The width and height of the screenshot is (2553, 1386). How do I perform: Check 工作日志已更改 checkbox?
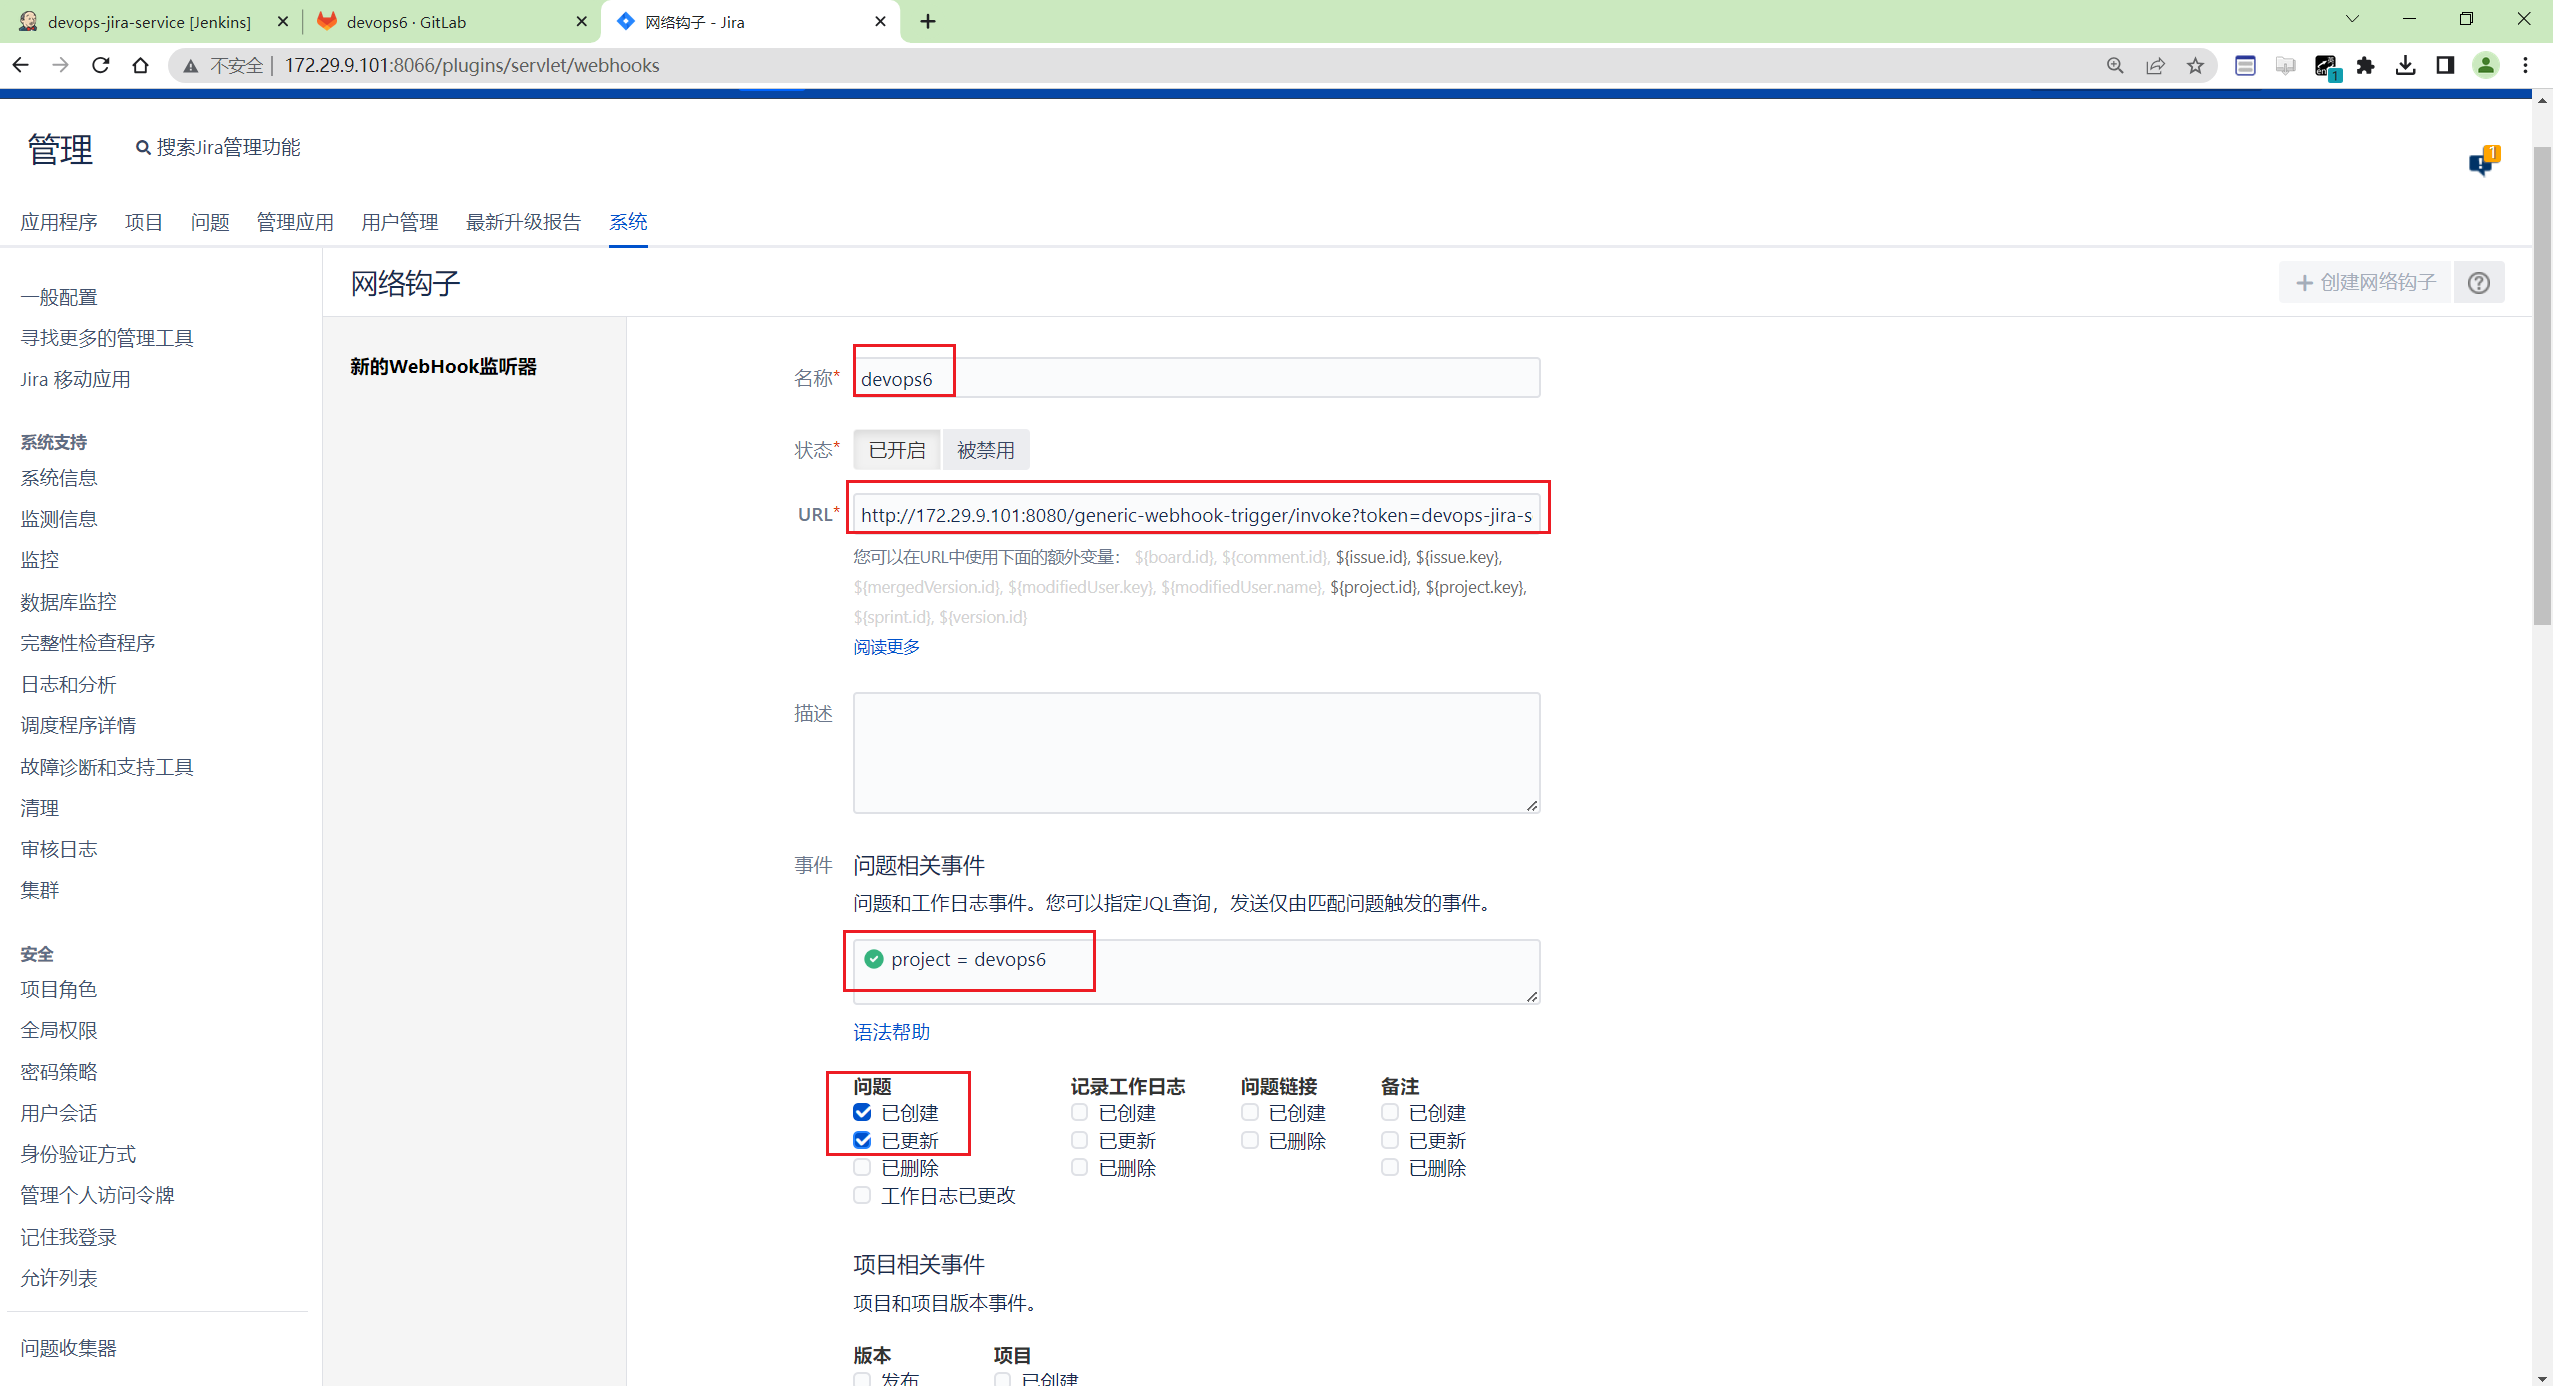click(862, 1195)
